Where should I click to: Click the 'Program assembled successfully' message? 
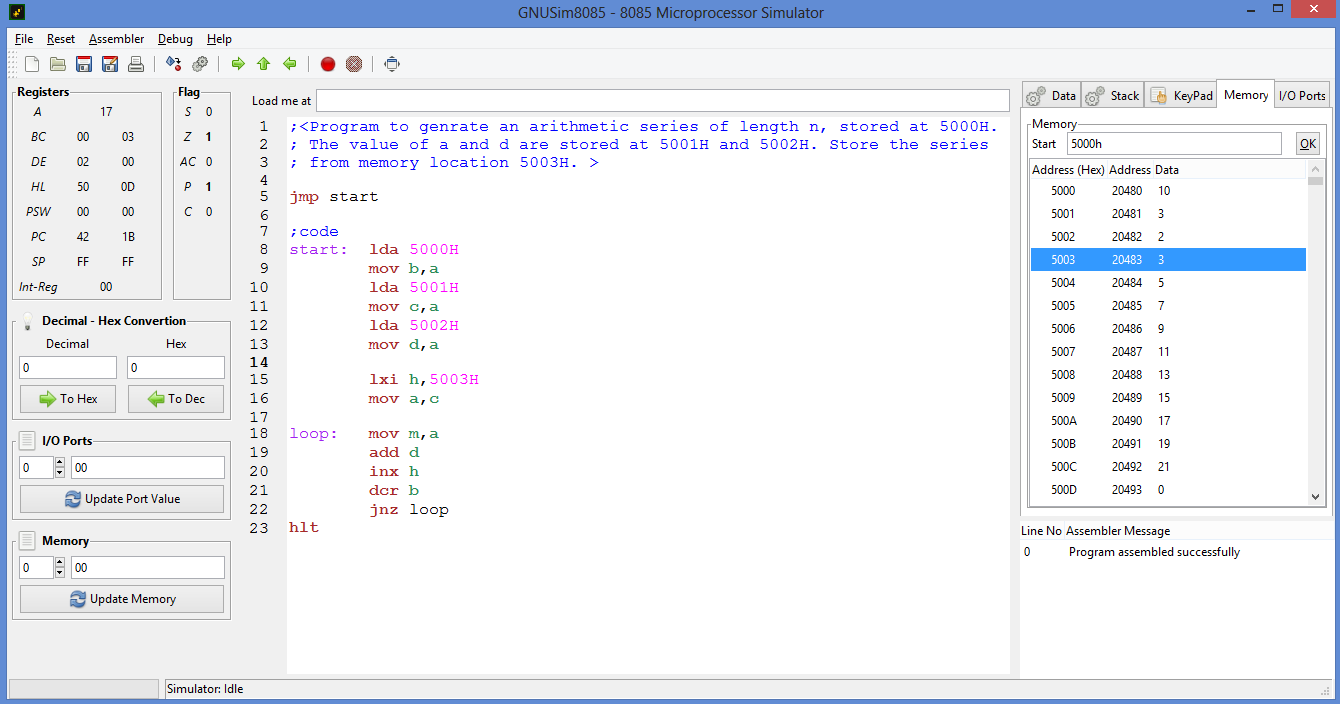coord(1154,552)
